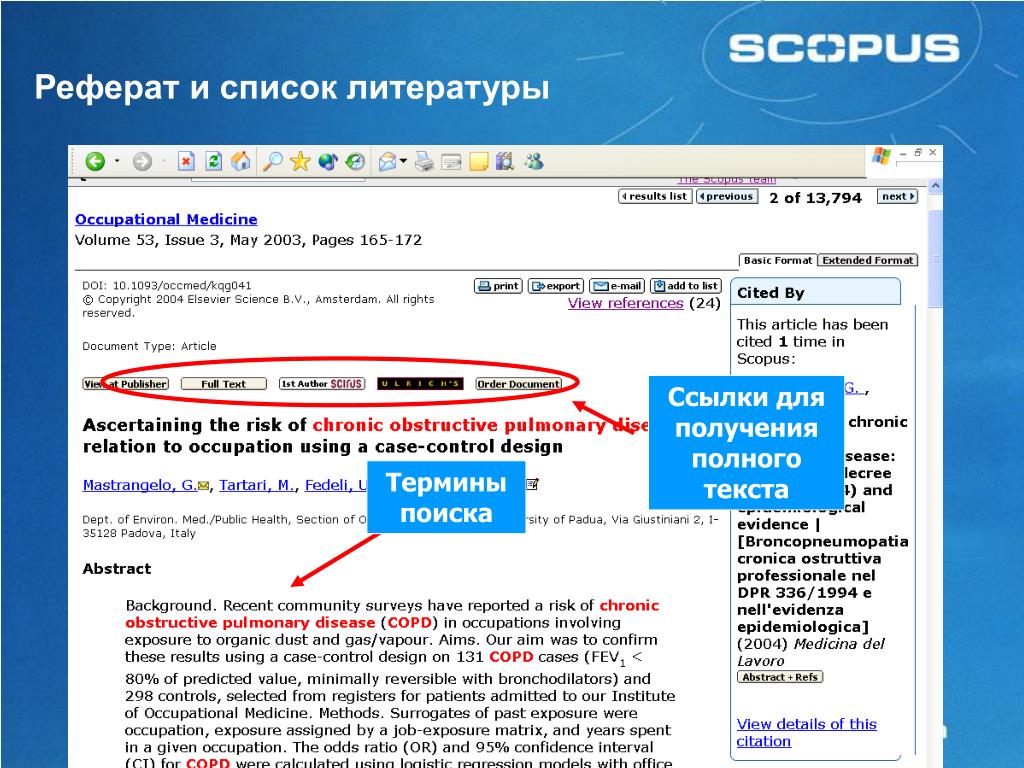Click the vertical scrollbar up arrow
This screenshot has height=768, width=1024.
pyautogui.click(x=935, y=186)
